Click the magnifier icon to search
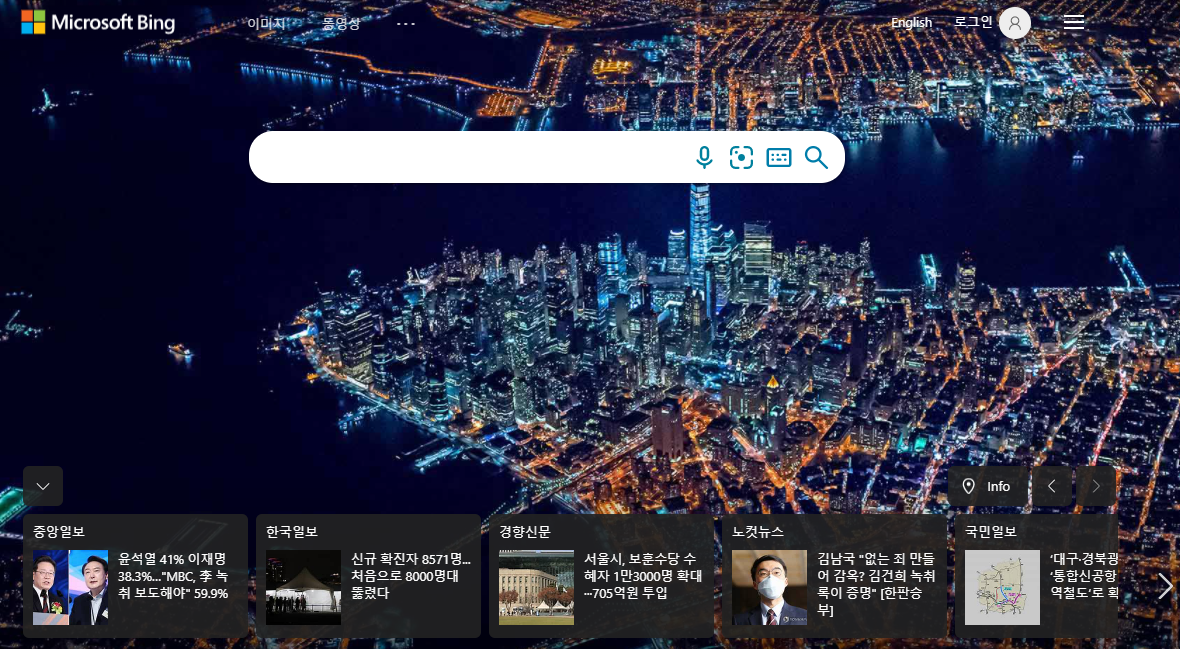 816,157
